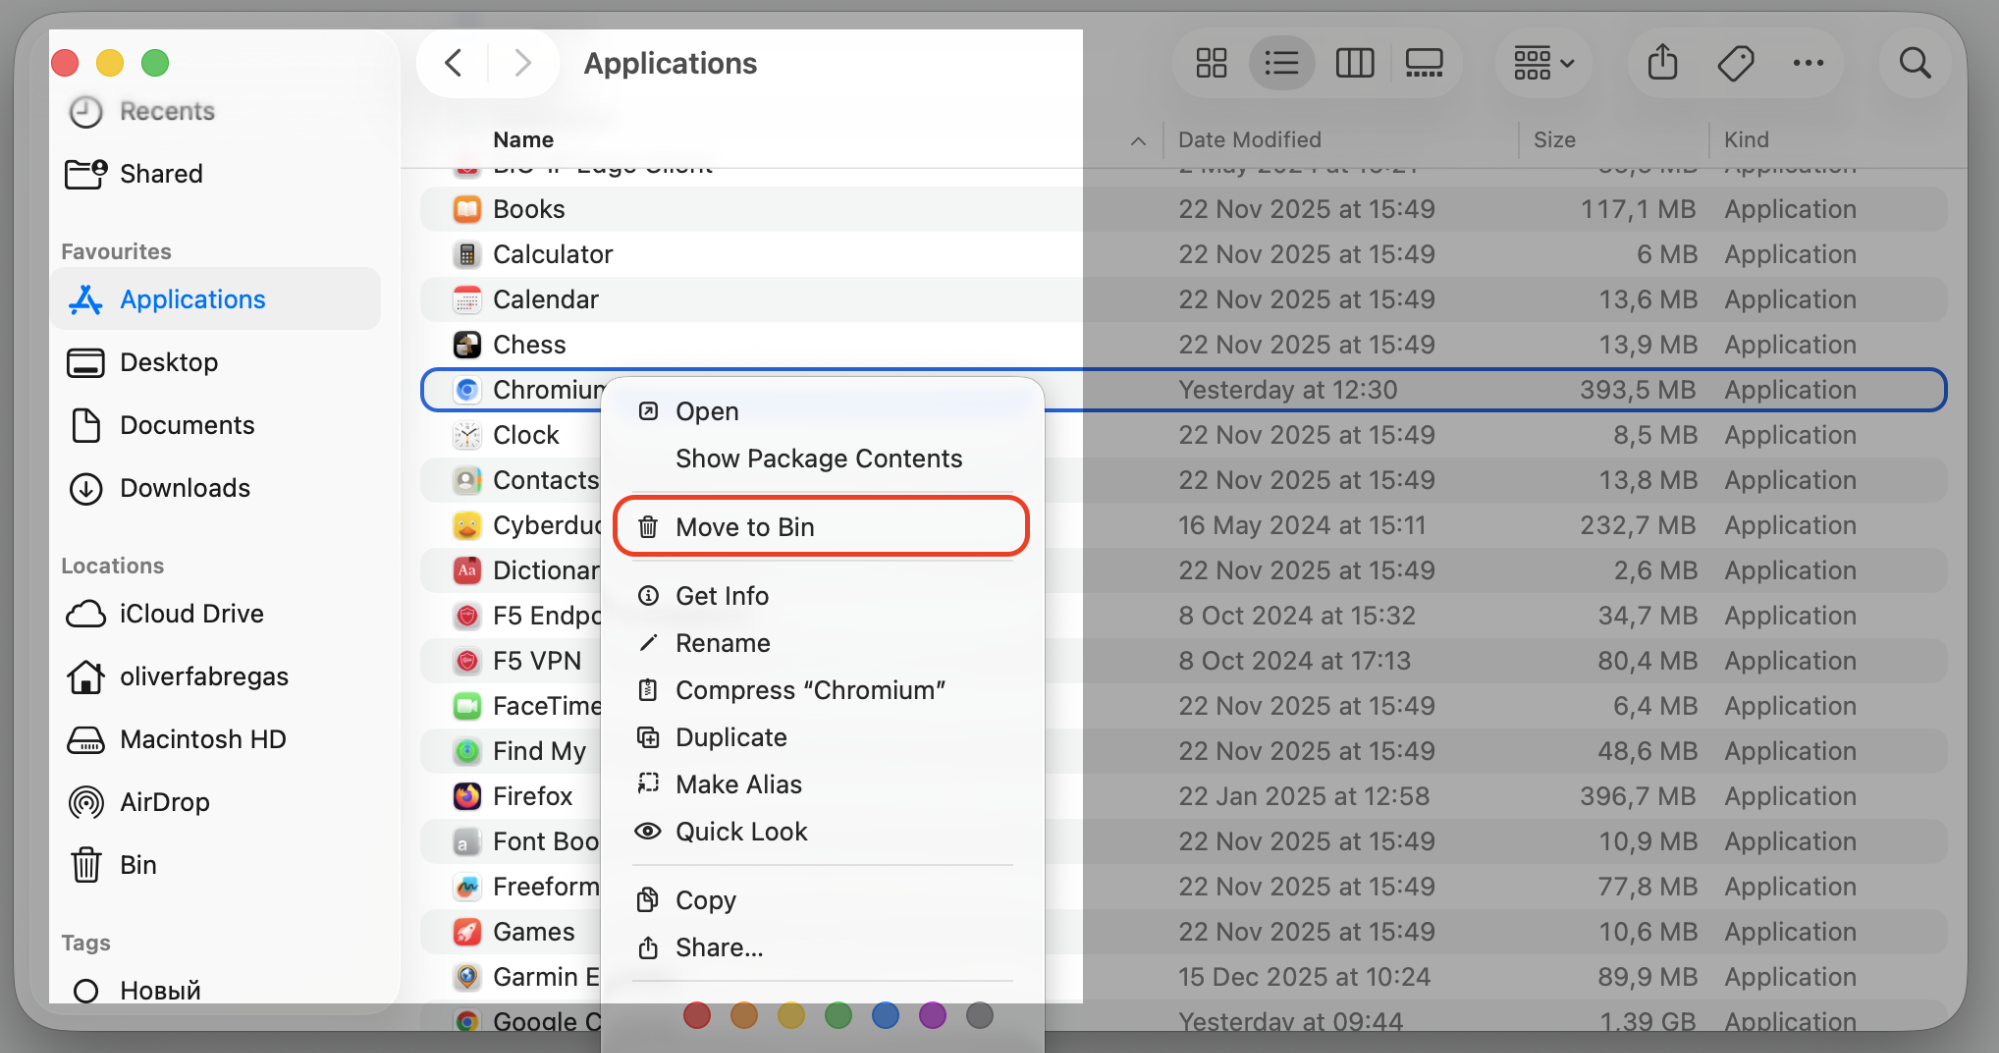Switch to list view
Image resolution: width=1999 pixels, height=1053 pixels.
coord(1281,63)
